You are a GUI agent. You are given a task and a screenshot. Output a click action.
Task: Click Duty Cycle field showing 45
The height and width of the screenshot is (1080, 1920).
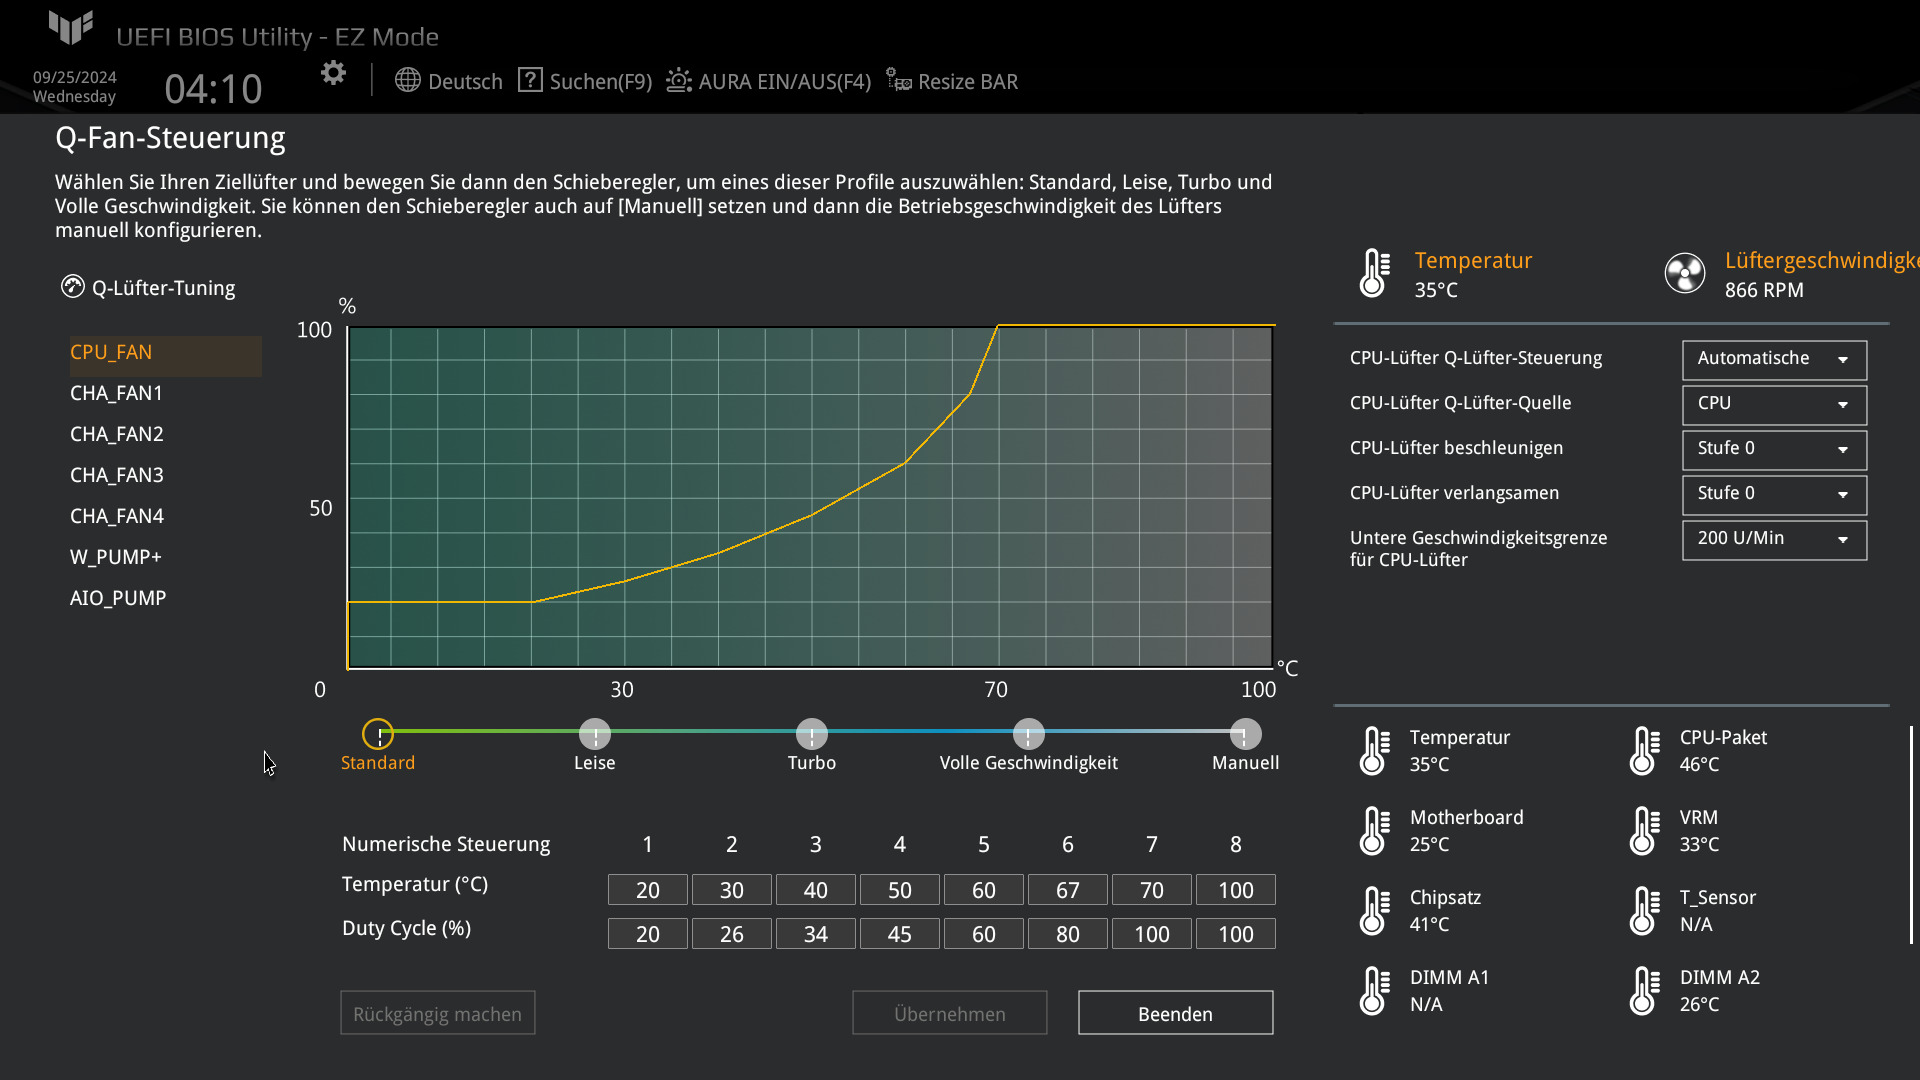click(x=899, y=934)
